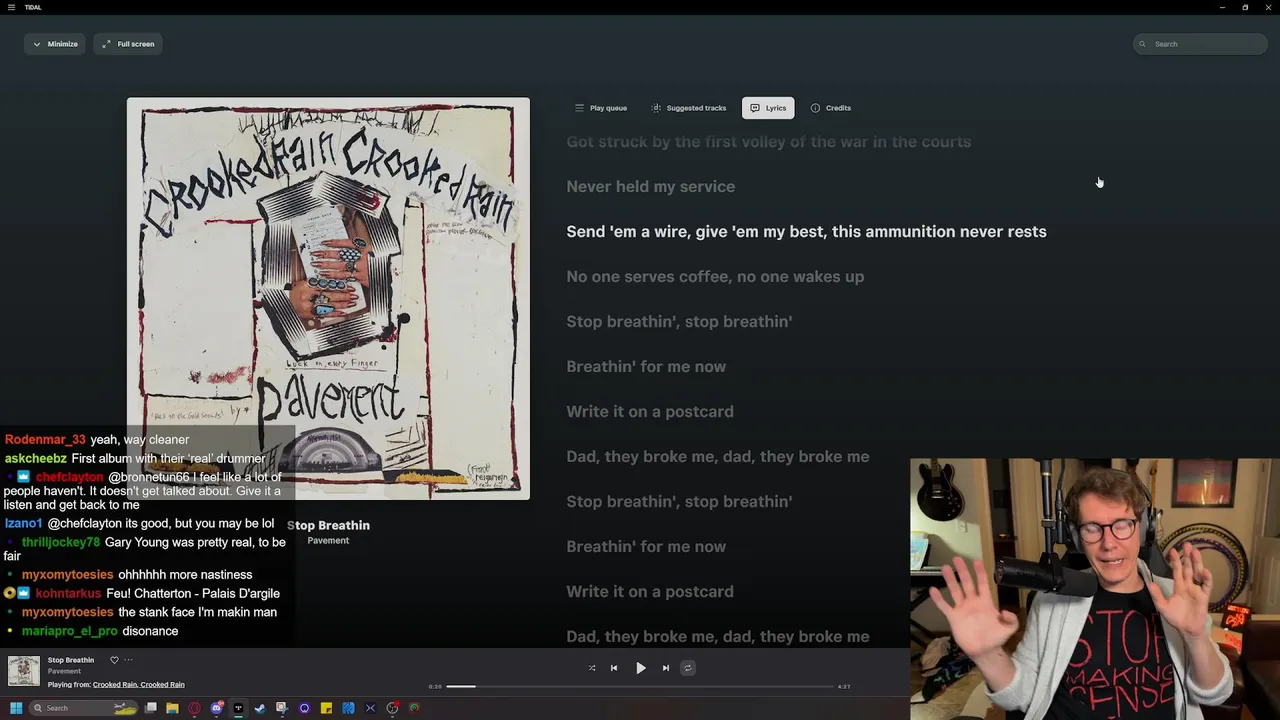This screenshot has height=720, width=1280.
Task: Open the 'Crooked Rain, Crooked Rain' playing-from link
Action: pos(138,685)
